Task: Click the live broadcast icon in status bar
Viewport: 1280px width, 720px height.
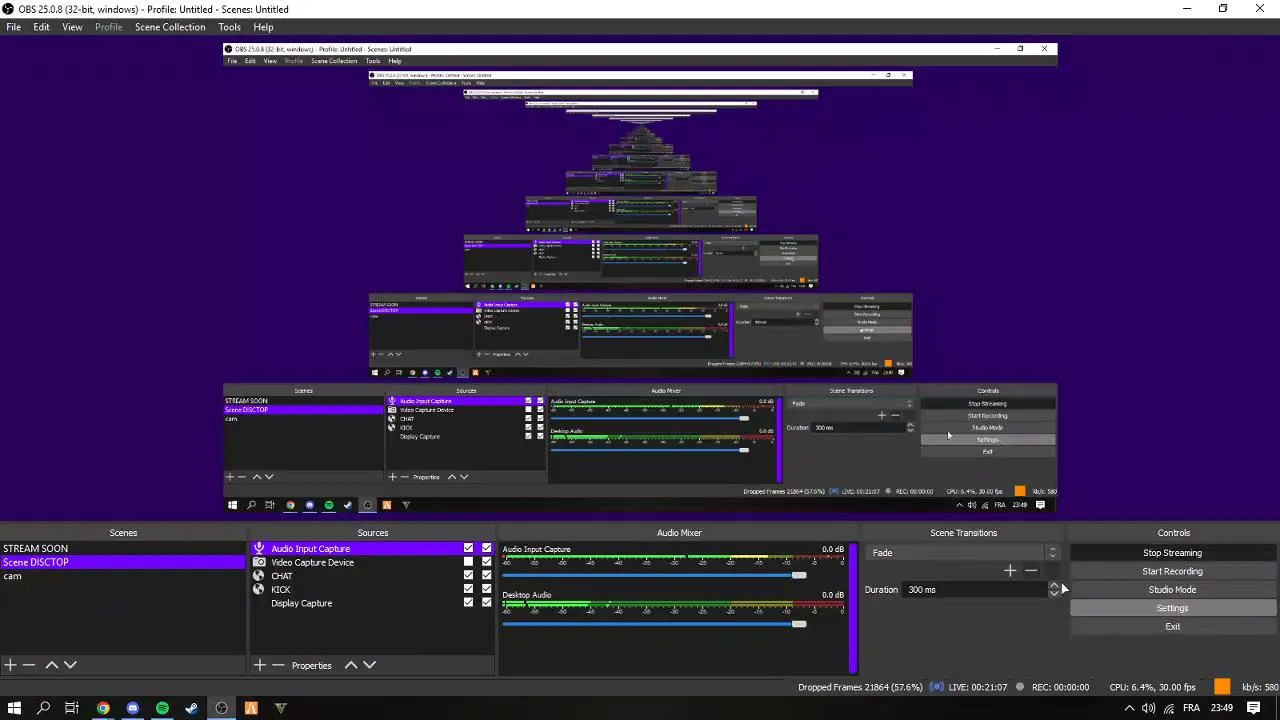Action: tap(937, 687)
